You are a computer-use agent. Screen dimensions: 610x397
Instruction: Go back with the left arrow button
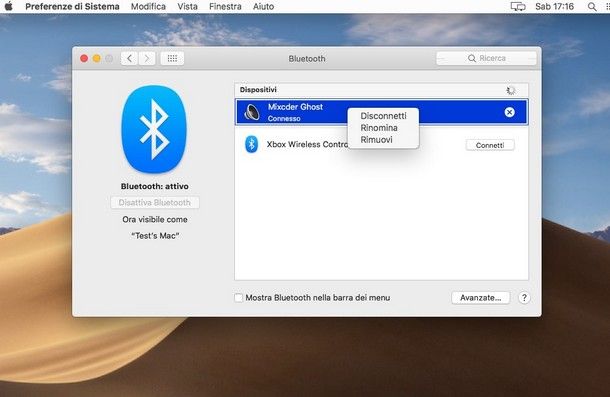tap(130, 58)
